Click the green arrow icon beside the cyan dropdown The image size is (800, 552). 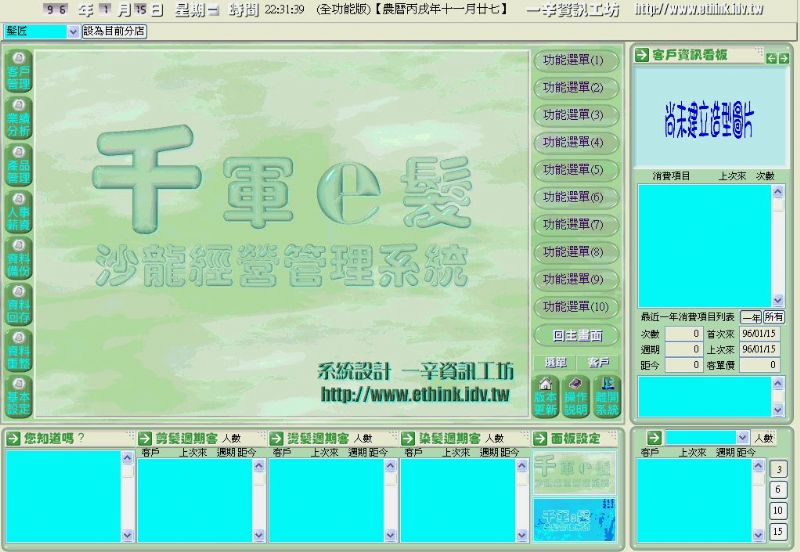pos(654,438)
